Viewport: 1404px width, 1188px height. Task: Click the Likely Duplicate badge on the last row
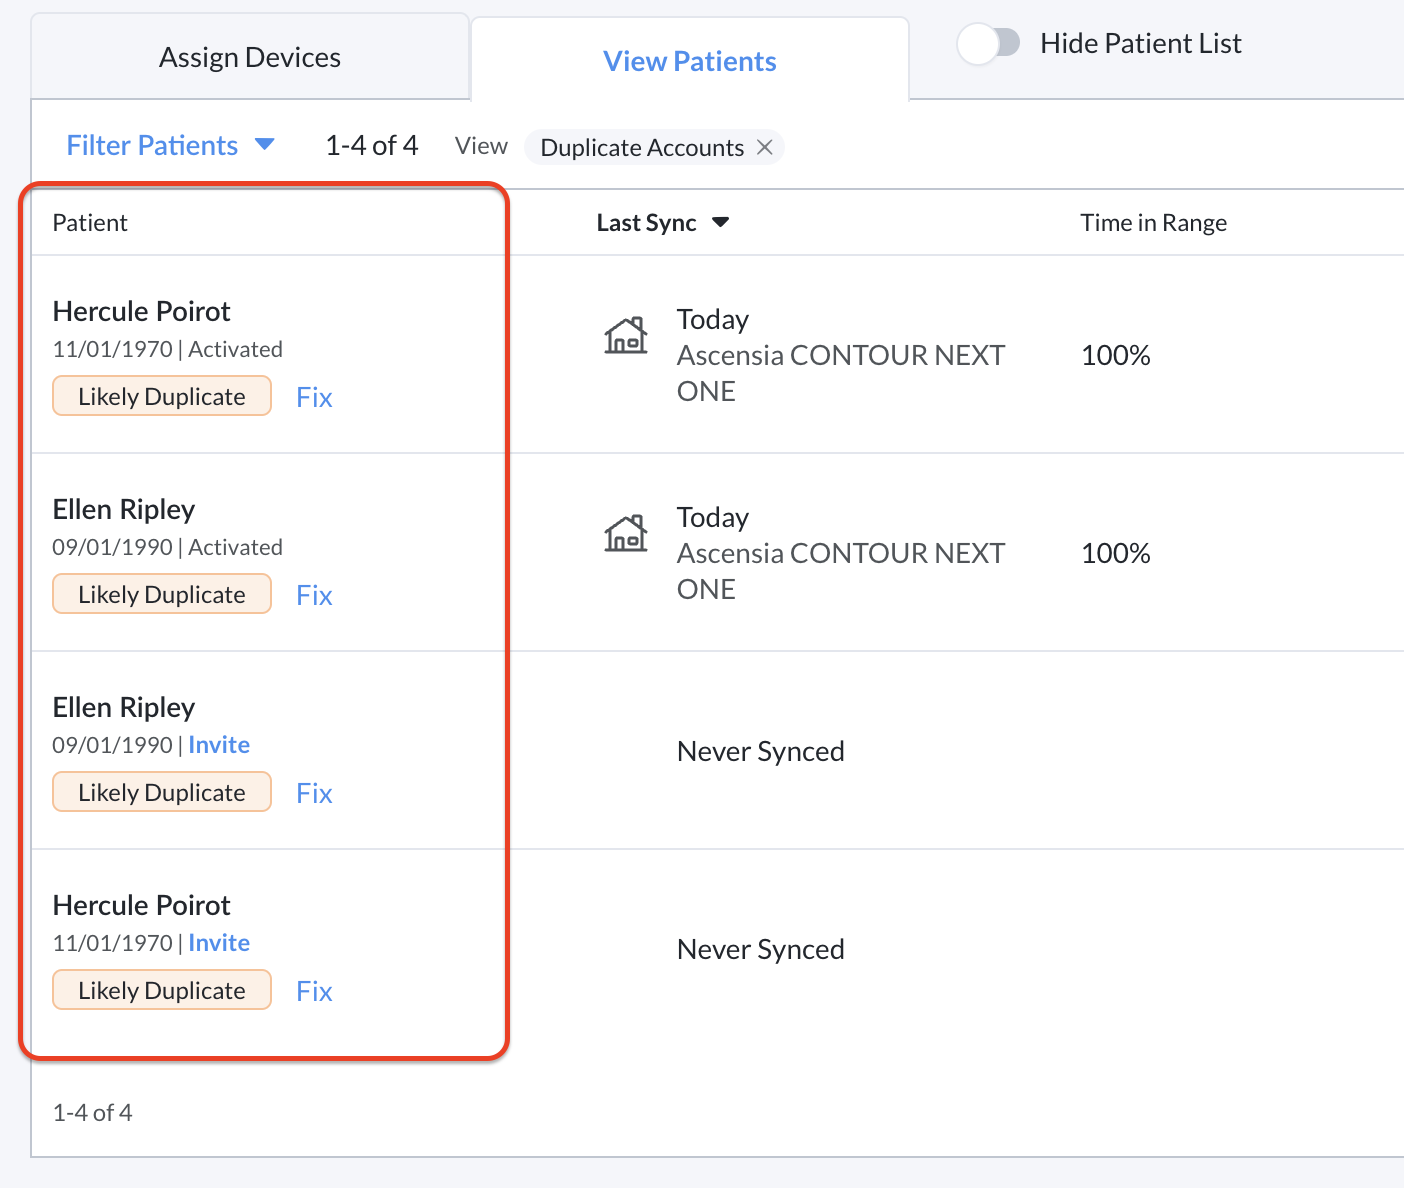[x=161, y=990]
